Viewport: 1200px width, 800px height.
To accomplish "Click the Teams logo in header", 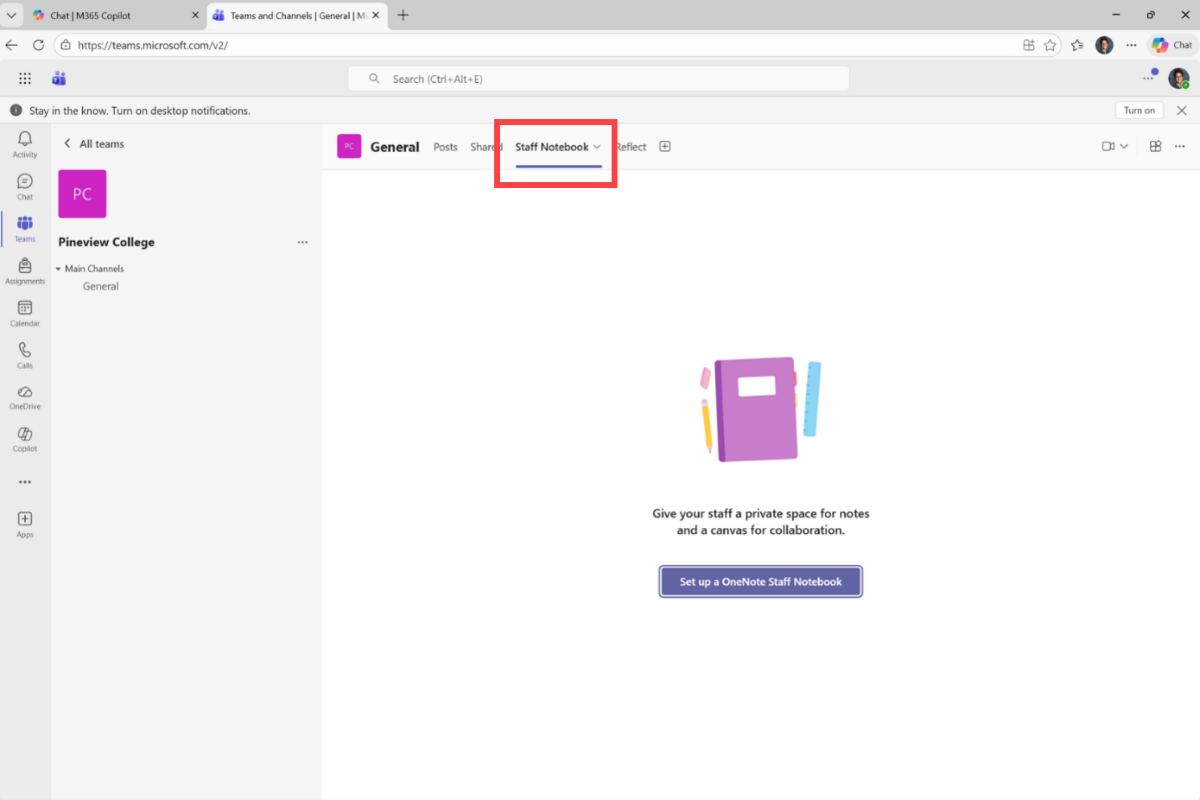I will coord(59,78).
